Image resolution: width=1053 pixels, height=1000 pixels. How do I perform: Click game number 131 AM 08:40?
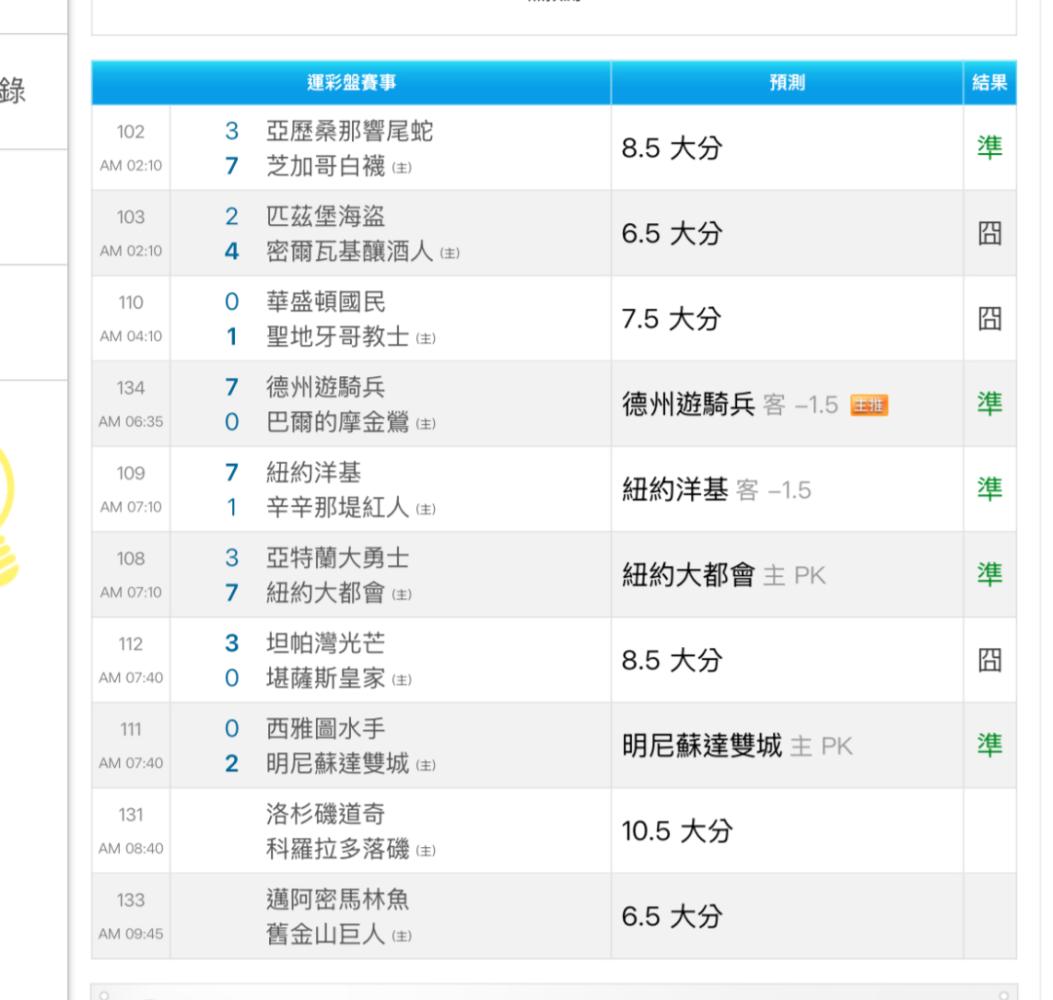[x=131, y=830]
